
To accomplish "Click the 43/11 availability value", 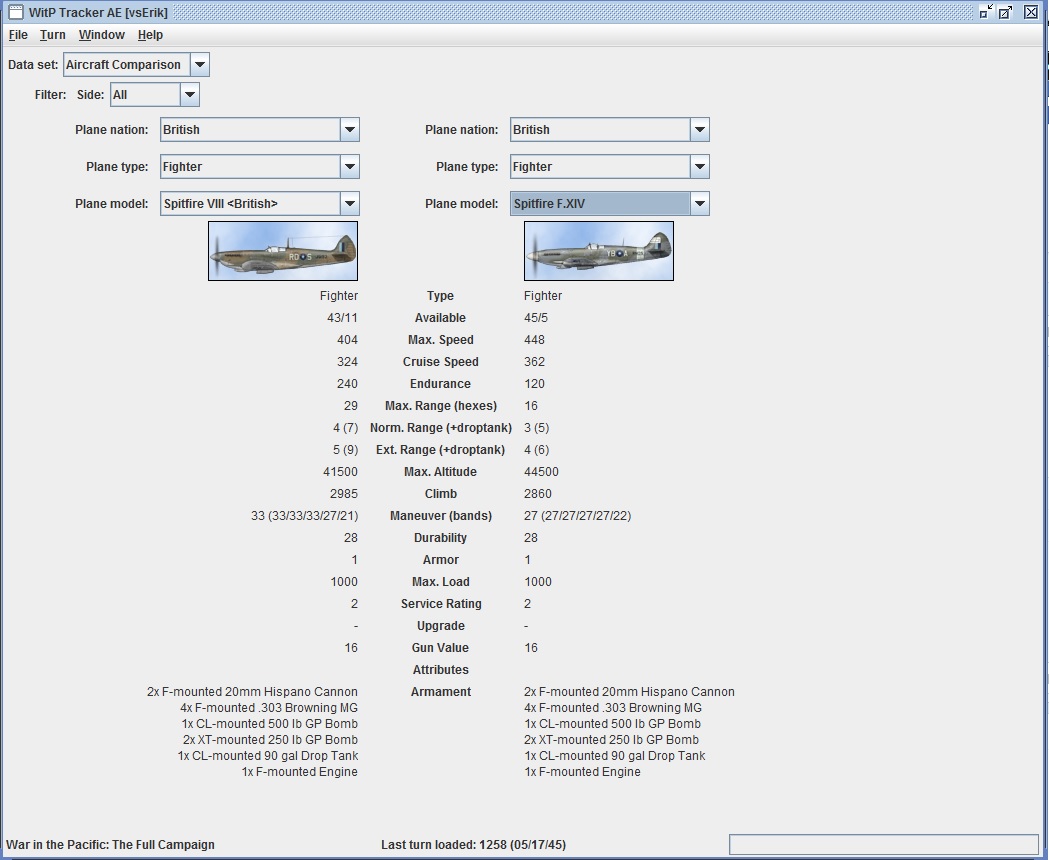I will click(342, 318).
